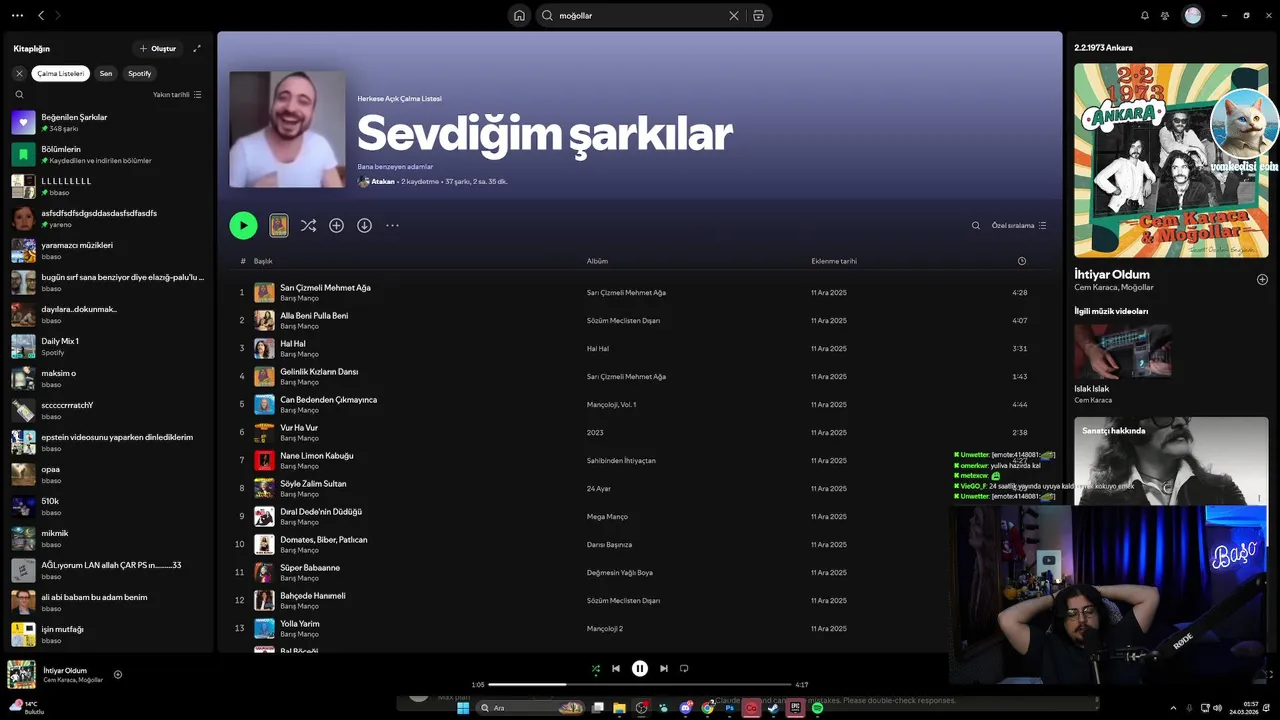Sort tracks by Başlık column
Viewport: 1280px width, 720px height.
pyautogui.click(x=263, y=261)
